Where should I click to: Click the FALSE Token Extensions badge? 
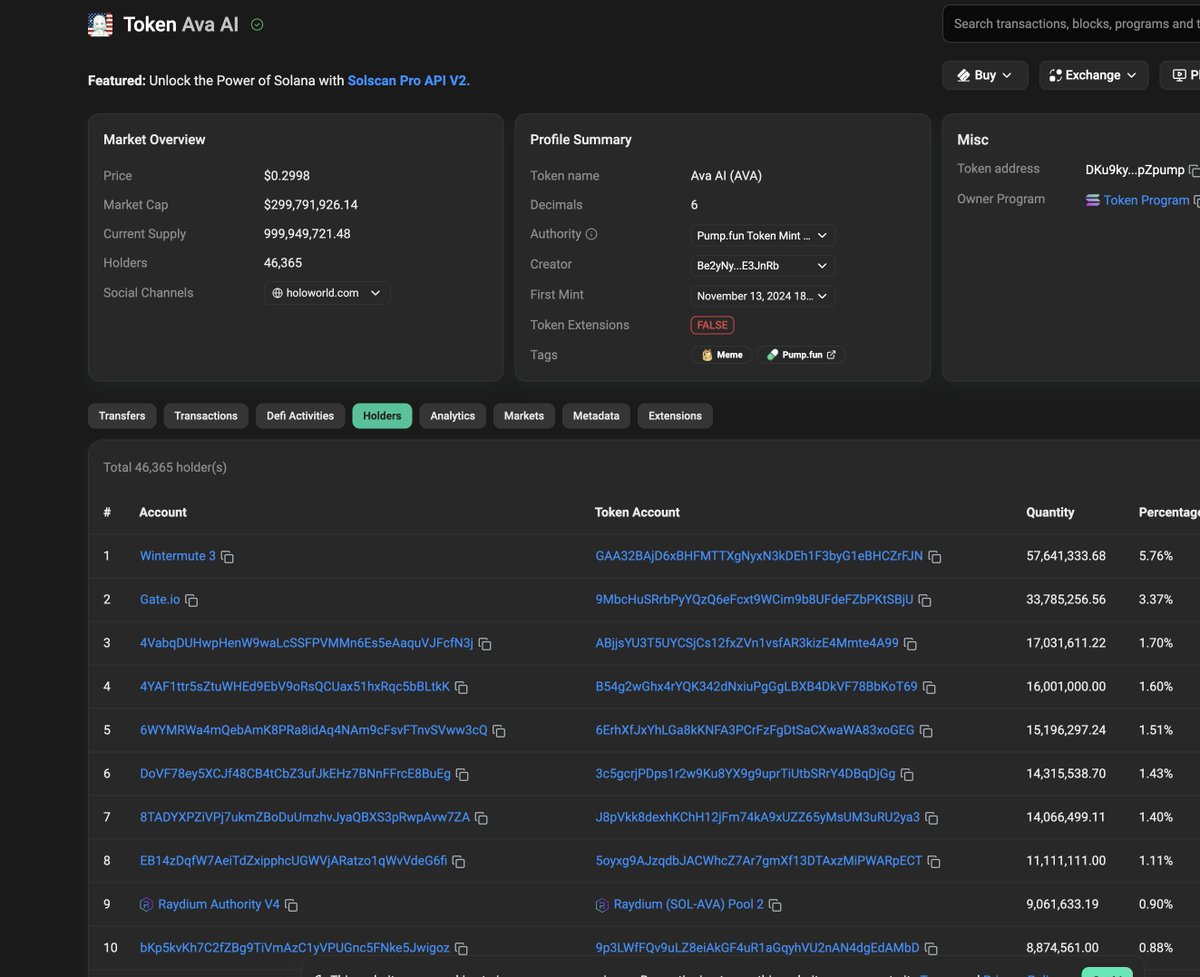[x=712, y=324]
